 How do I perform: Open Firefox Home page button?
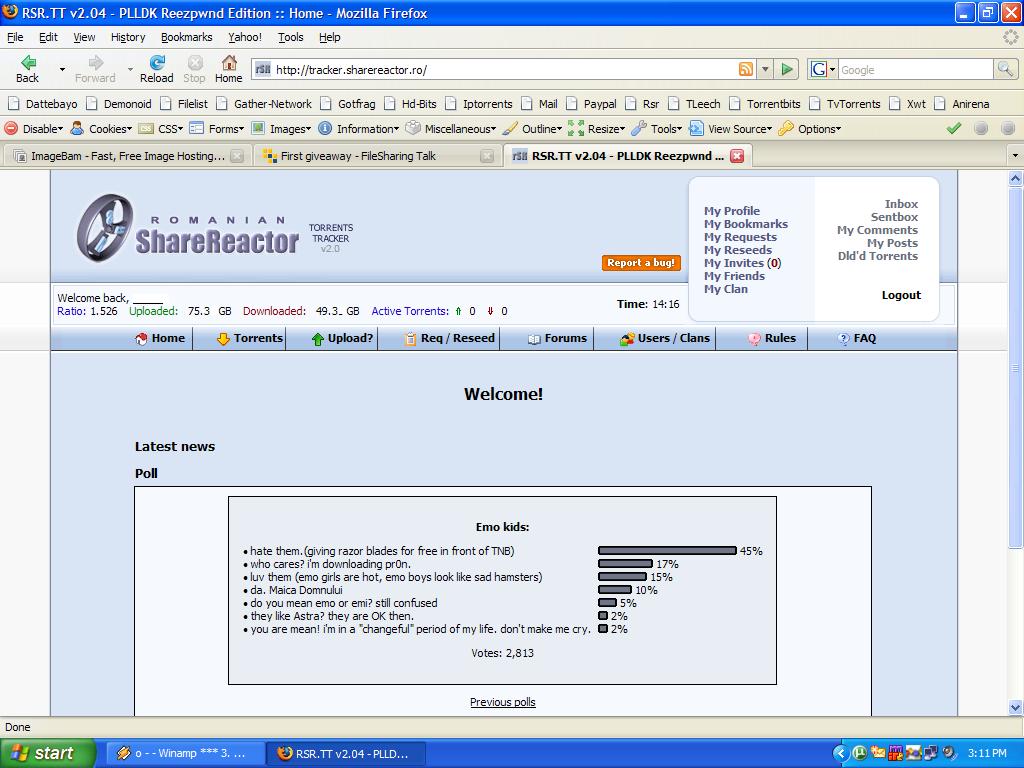229,69
